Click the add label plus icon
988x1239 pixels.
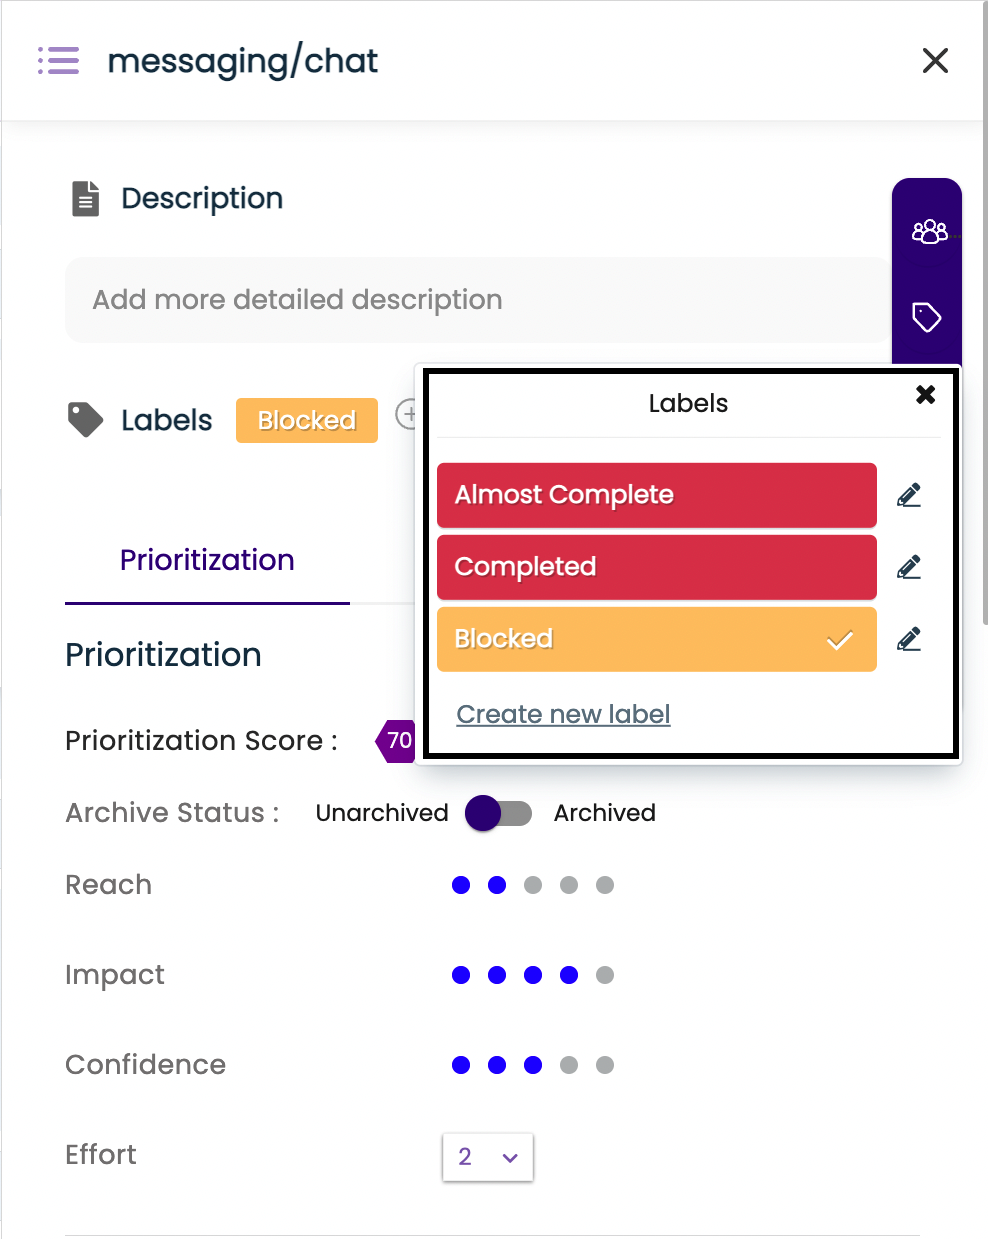tap(407, 414)
